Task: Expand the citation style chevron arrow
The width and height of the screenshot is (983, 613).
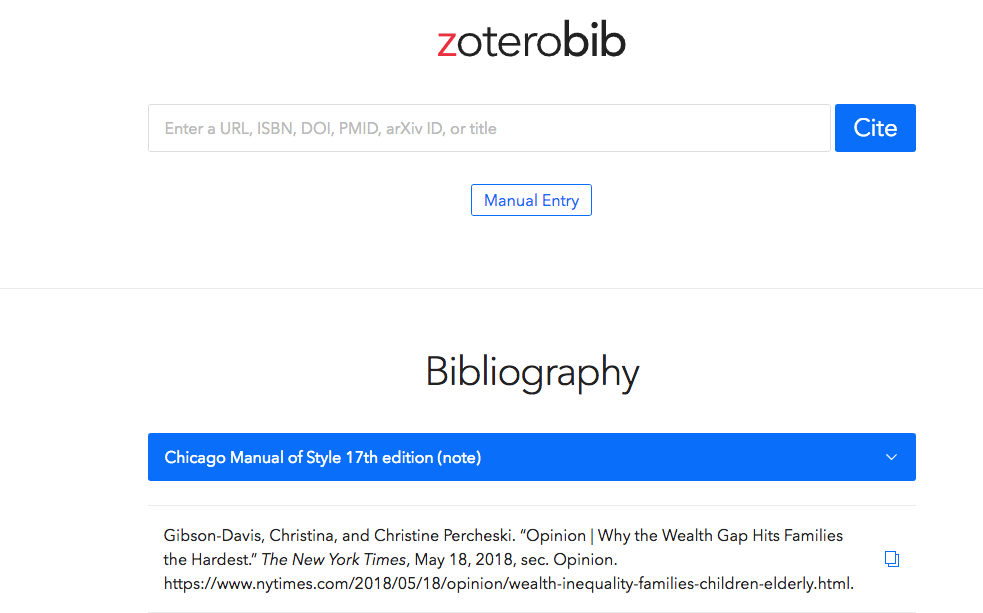Action: (891, 457)
